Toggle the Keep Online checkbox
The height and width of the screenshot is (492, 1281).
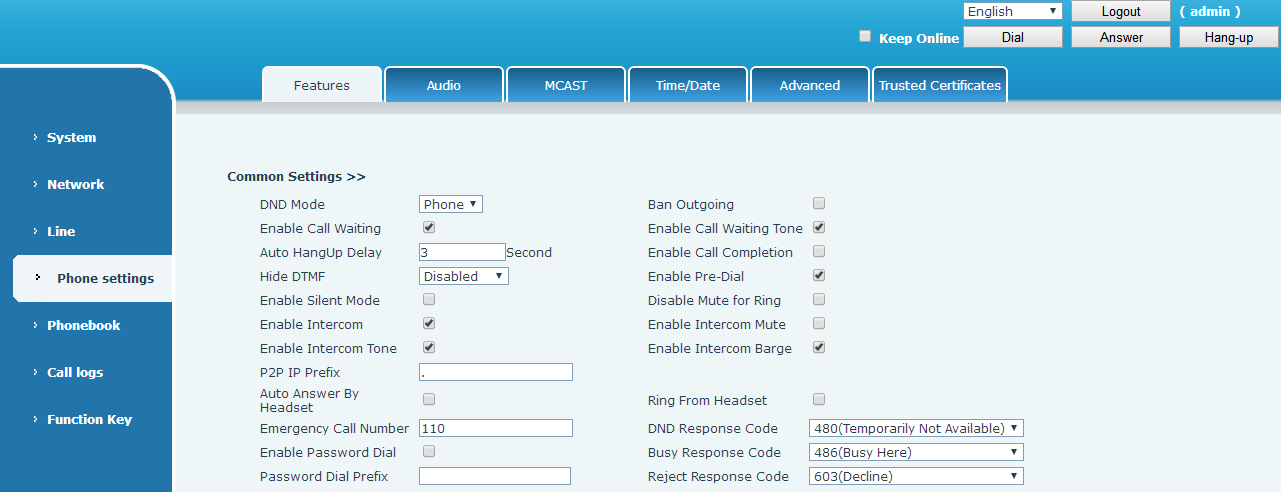click(x=865, y=37)
